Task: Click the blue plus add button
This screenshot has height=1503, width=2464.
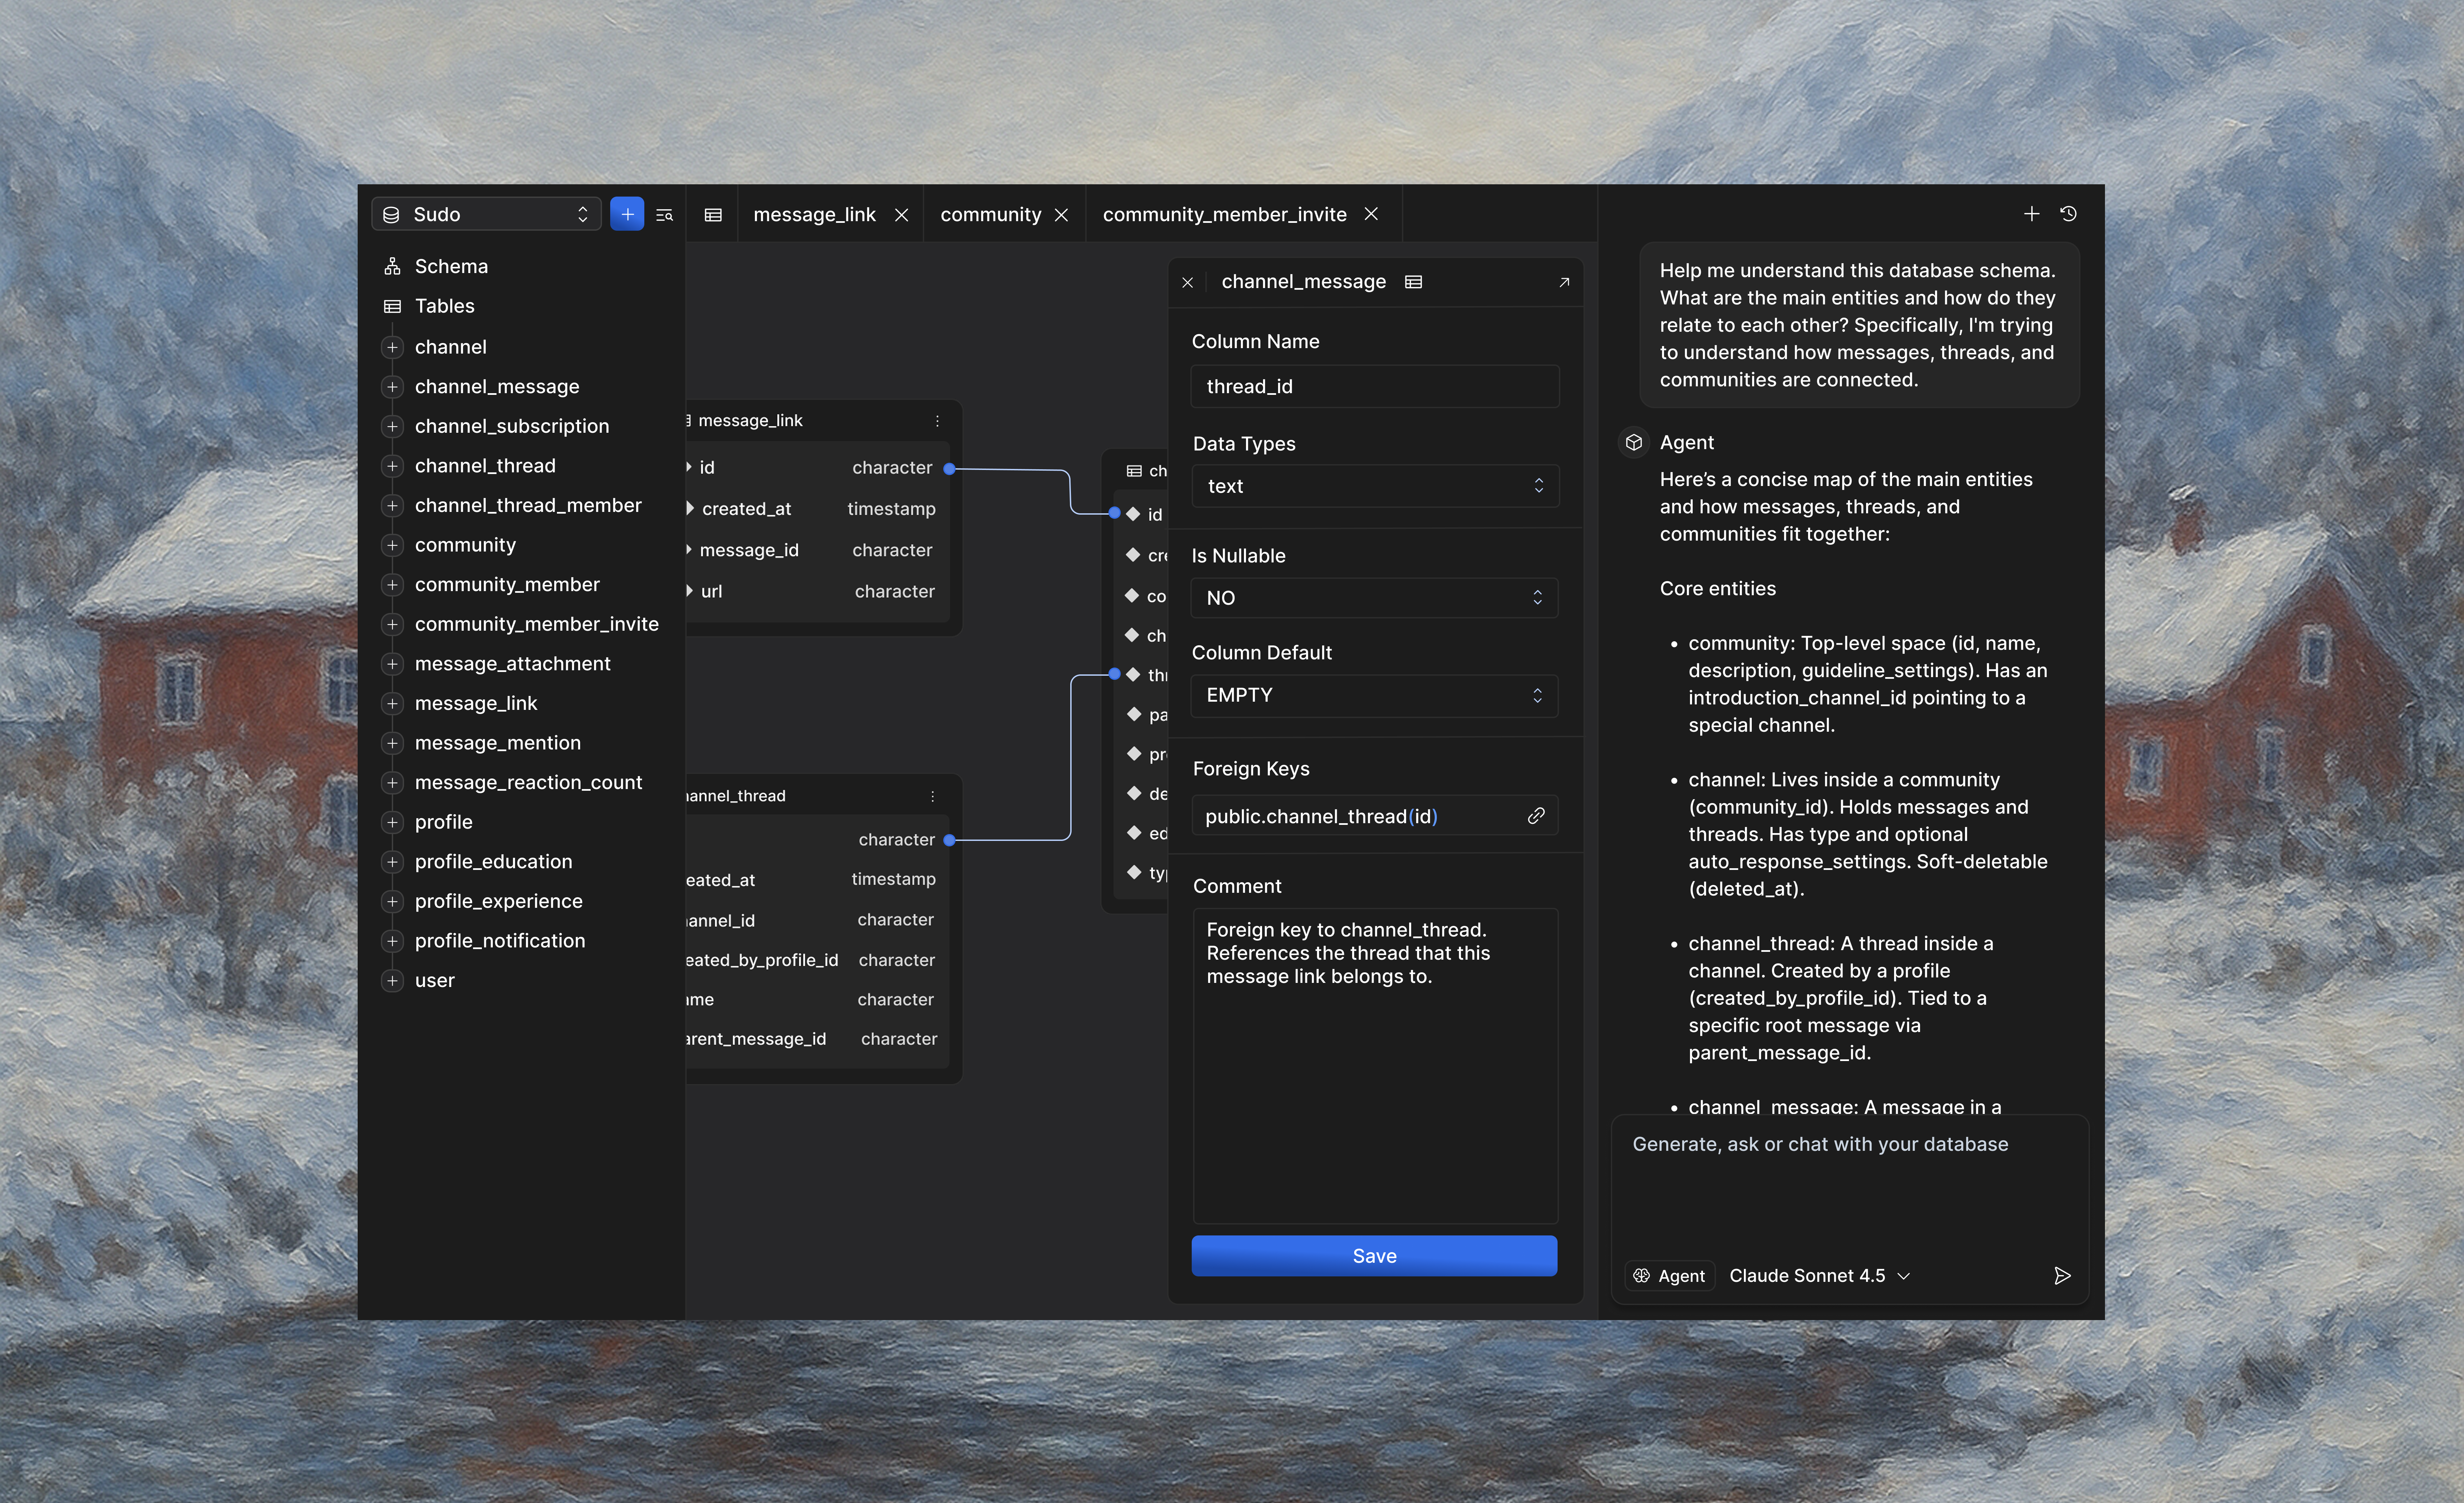Action: (627, 214)
